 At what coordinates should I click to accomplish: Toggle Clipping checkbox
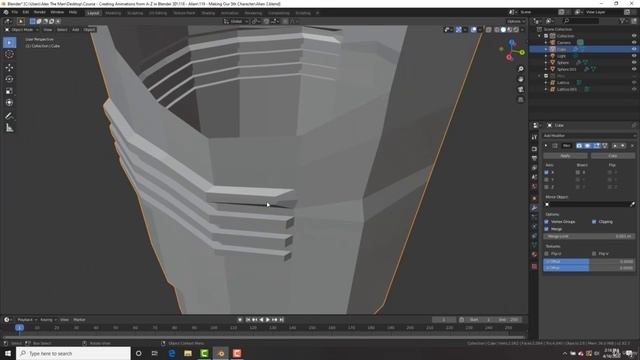coord(594,222)
